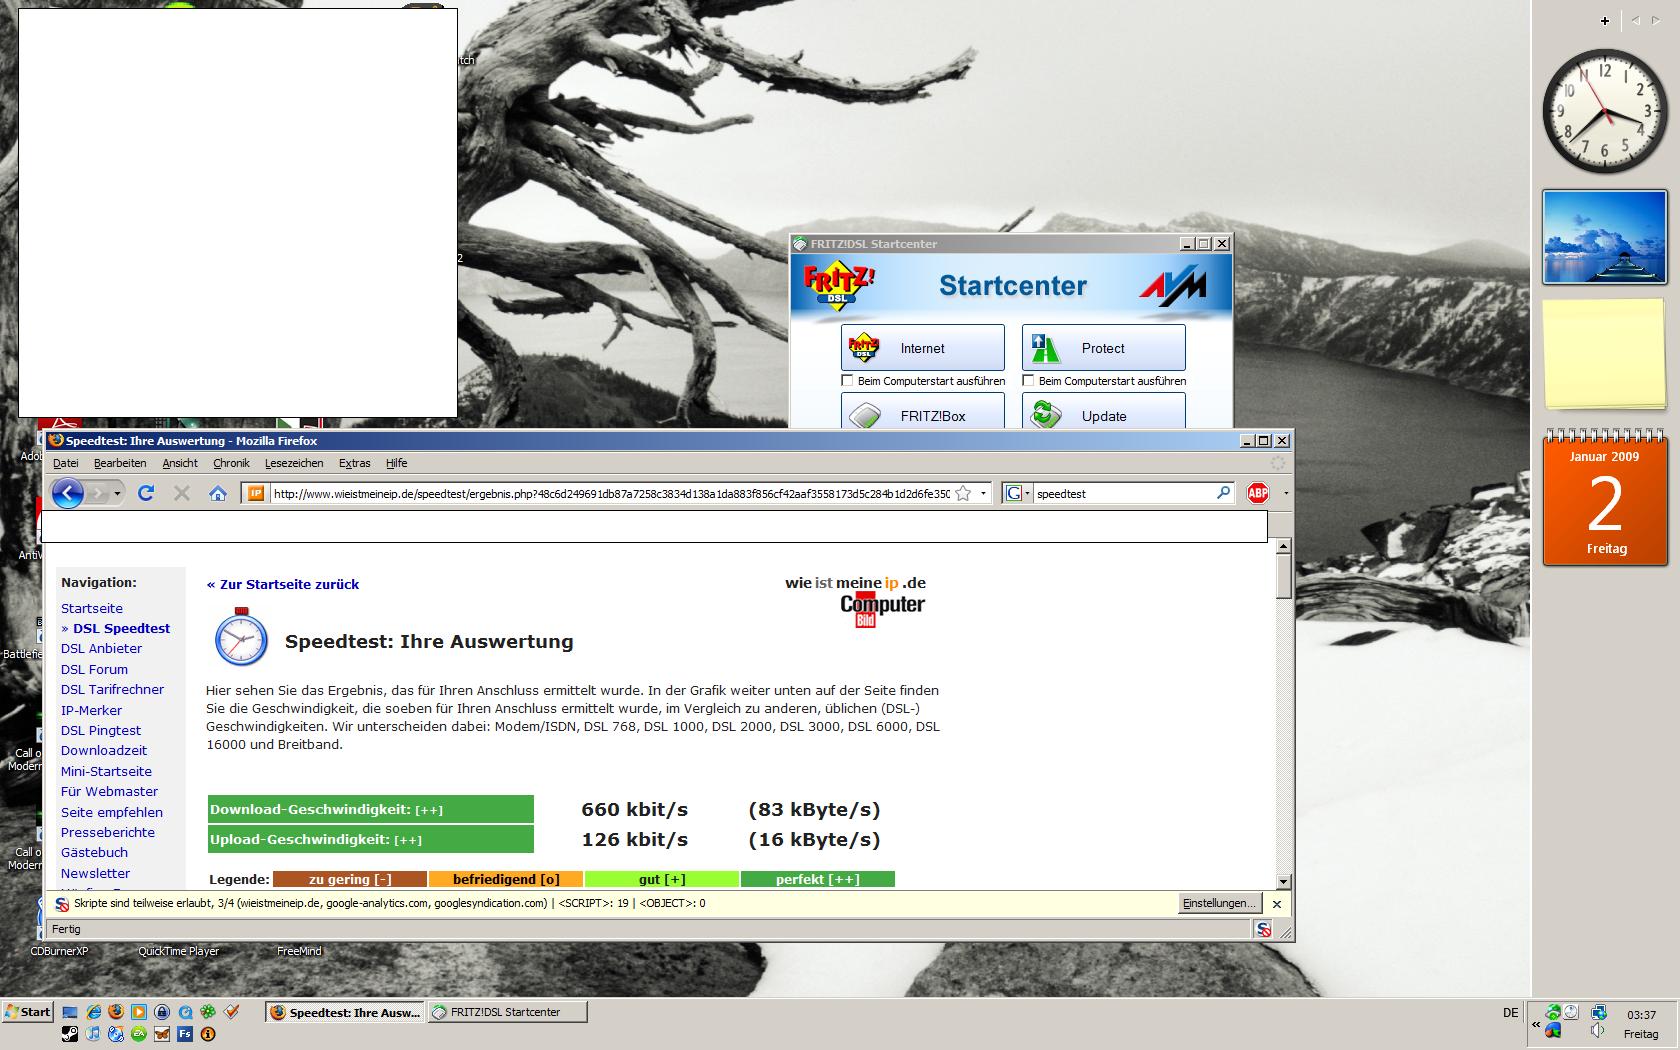Open the DSL Anbieter navigation link

(x=101, y=648)
